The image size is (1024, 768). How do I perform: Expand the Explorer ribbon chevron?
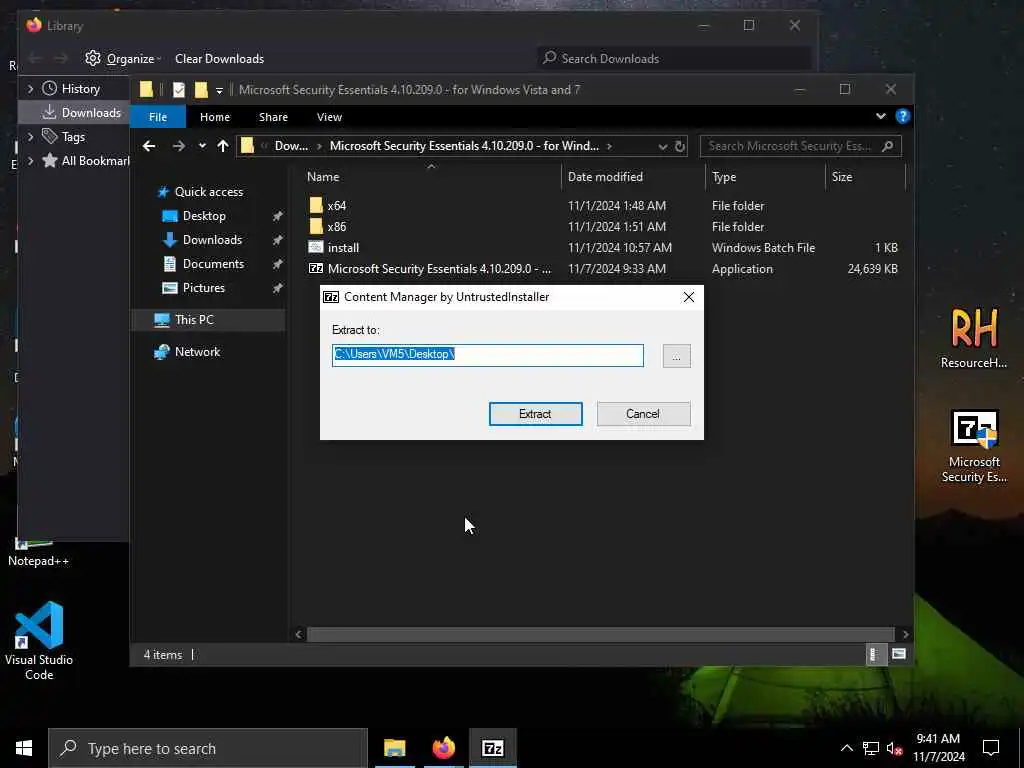[880, 116]
